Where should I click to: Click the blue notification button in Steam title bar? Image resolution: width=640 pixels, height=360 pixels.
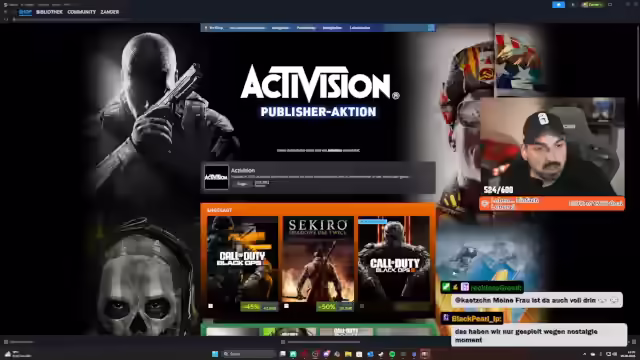(x=558, y=4)
